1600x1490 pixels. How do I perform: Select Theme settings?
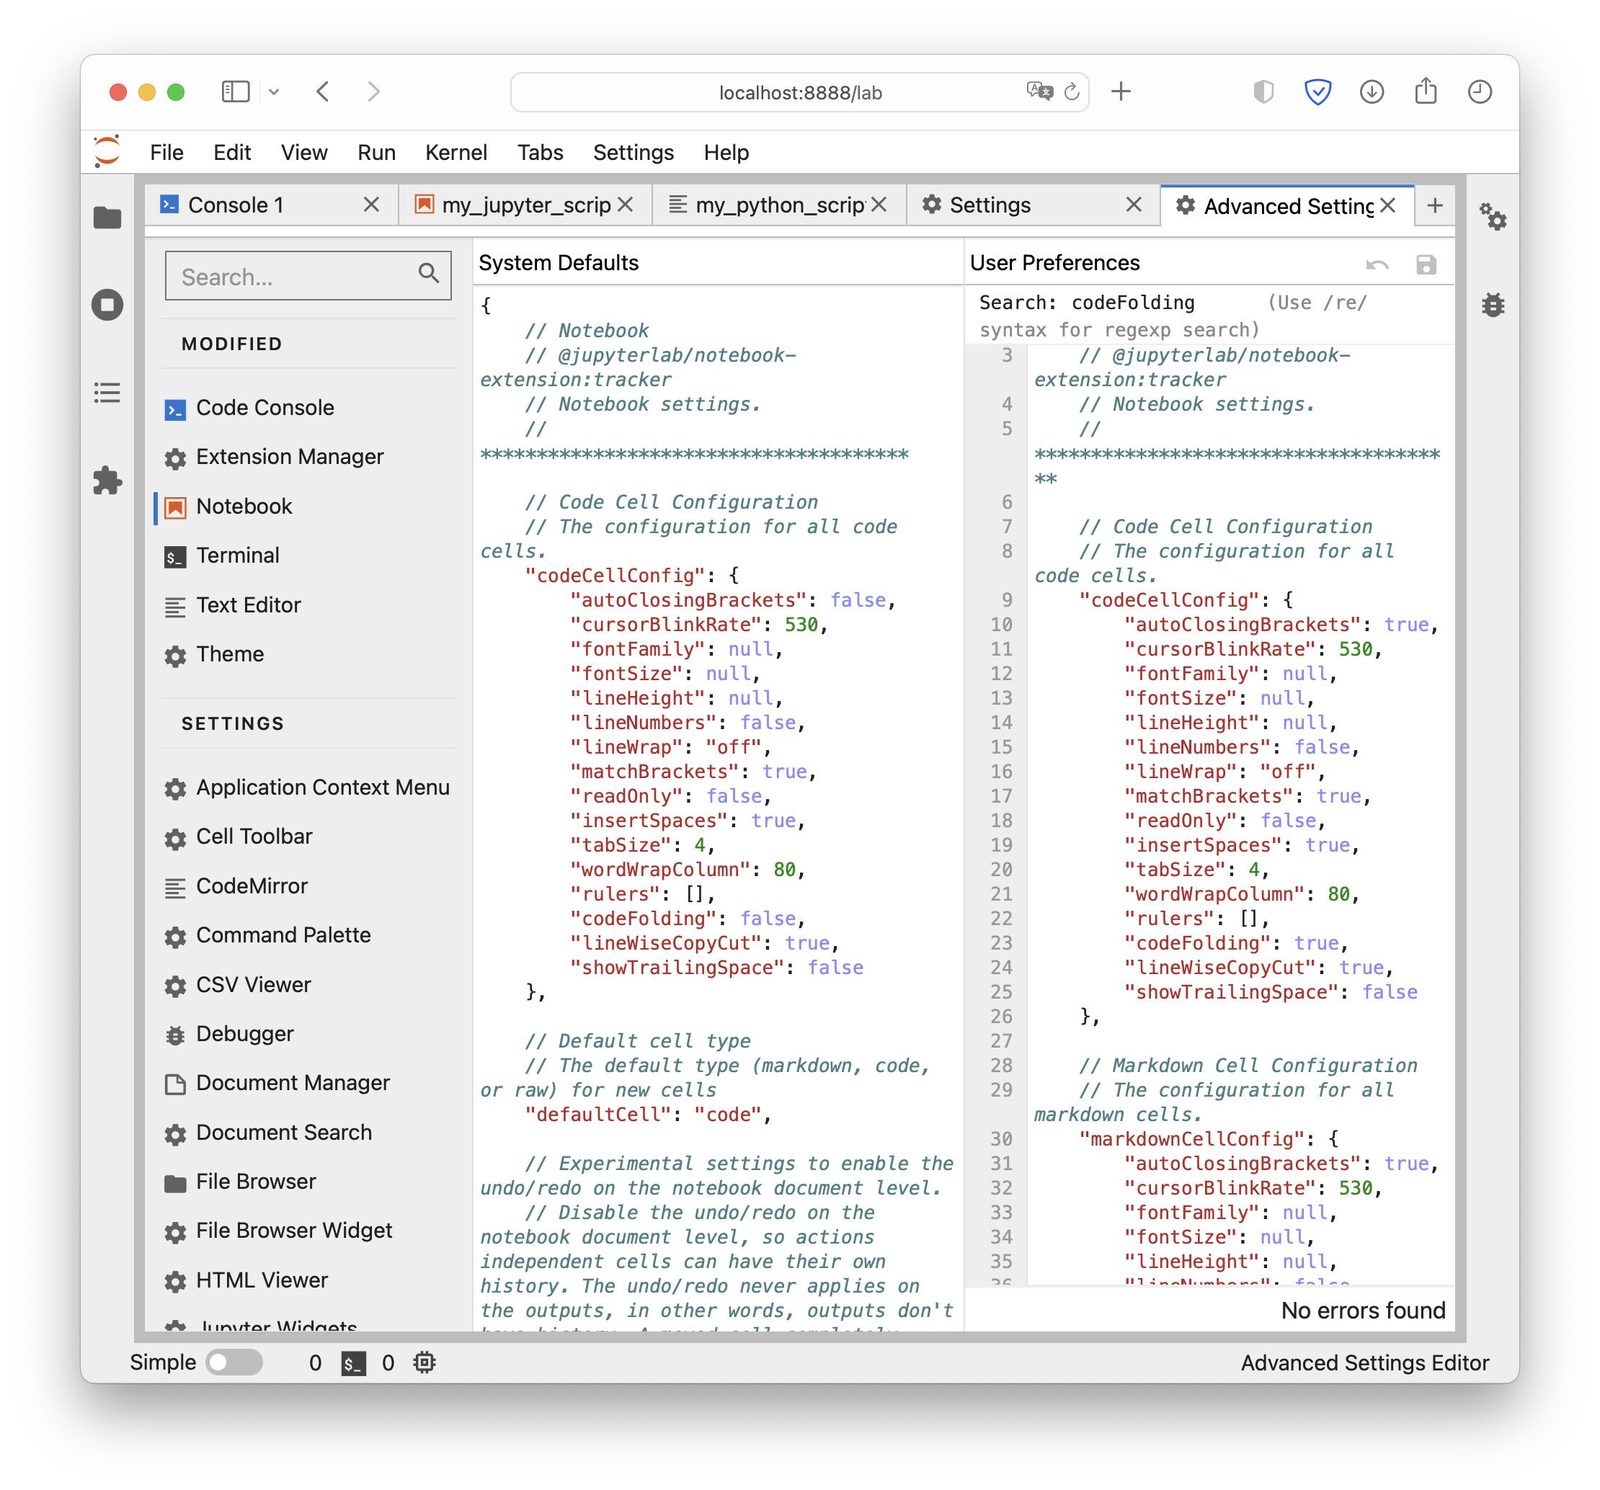pos(230,655)
